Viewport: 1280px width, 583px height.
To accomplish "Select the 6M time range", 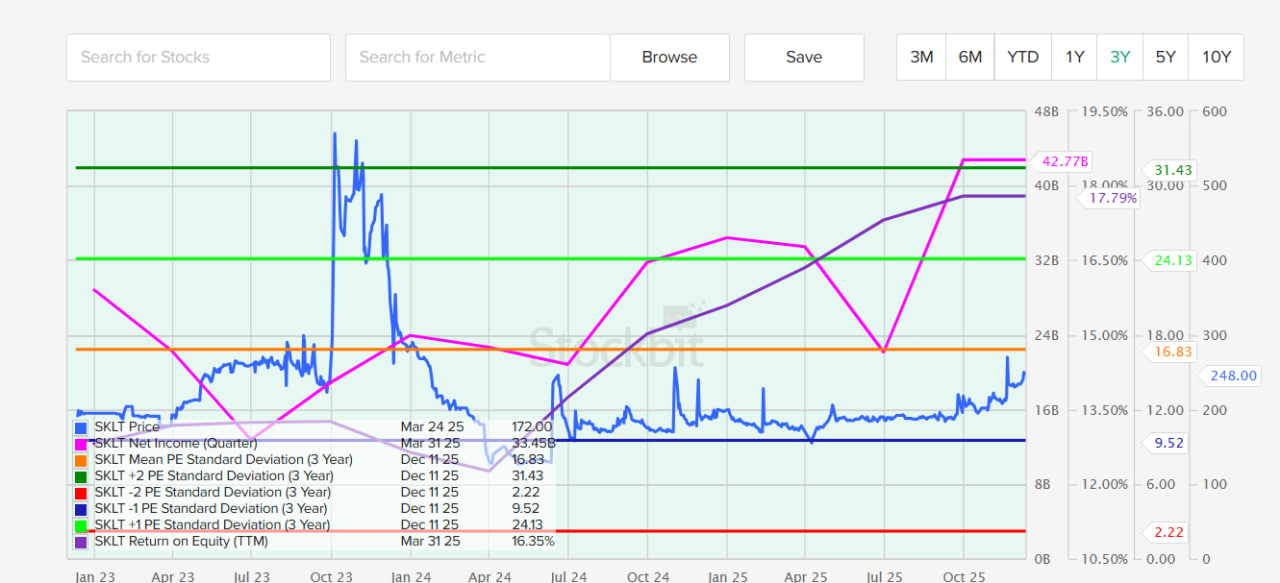I will pyautogui.click(x=970, y=57).
